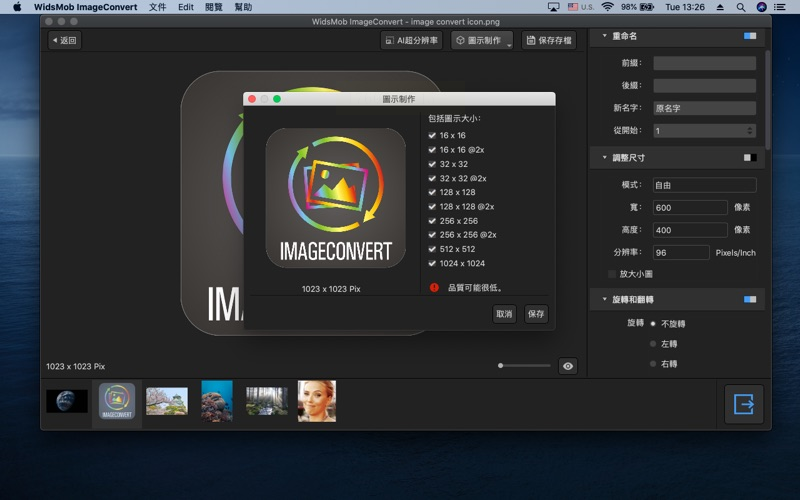This screenshot has height=500, width=800.
Task: Open the 文件 menu
Action: pos(157,7)
